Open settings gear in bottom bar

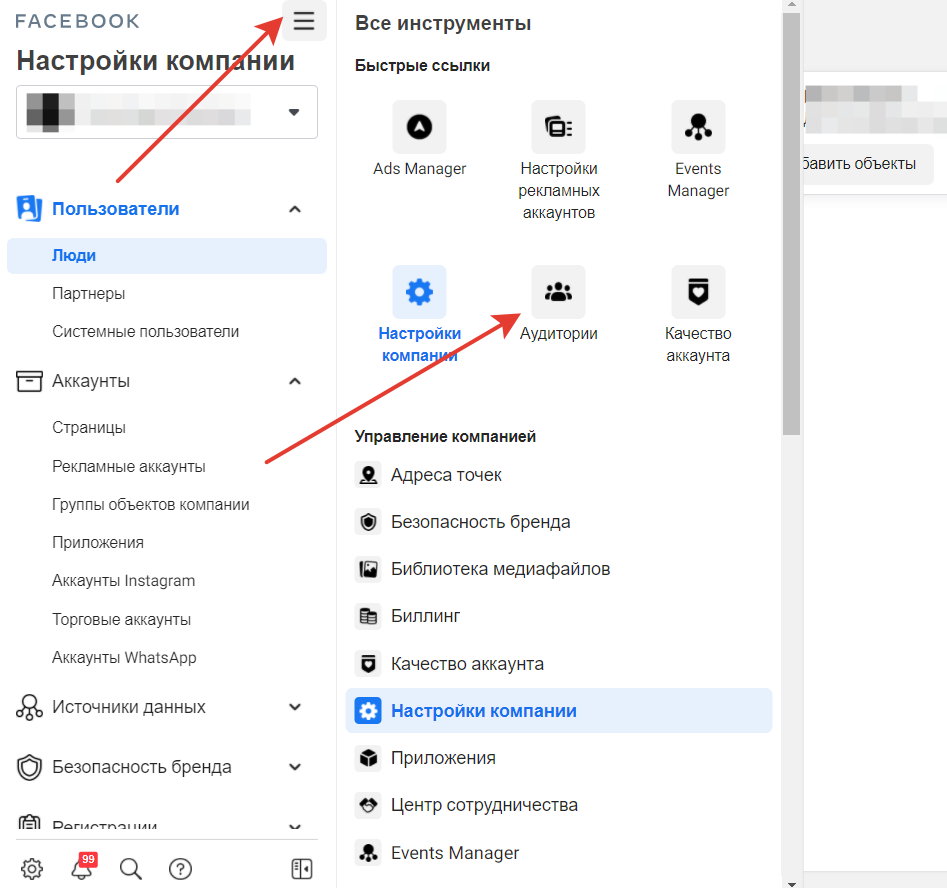32,869
